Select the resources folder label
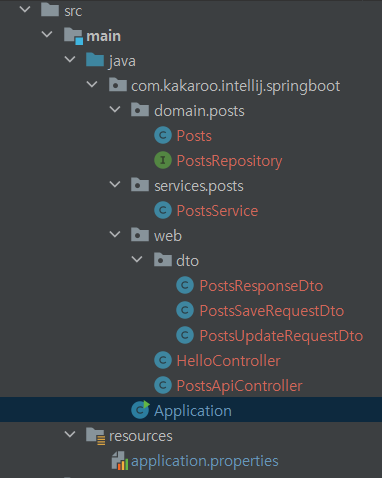382x478 pixels. pos(141,436)
